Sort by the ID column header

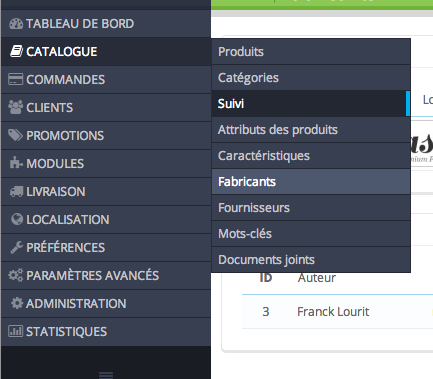pos(266,278)
